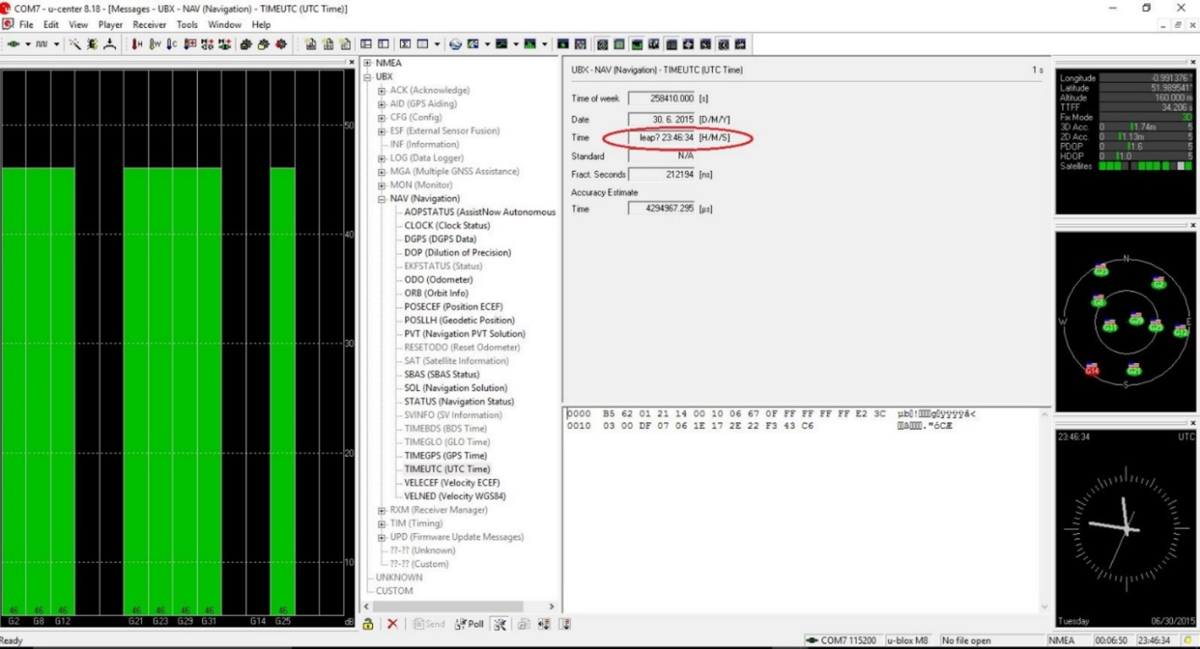1200x649 pixels.
Task: Click the green receiver connection plug icon
Action: (15, 44)
